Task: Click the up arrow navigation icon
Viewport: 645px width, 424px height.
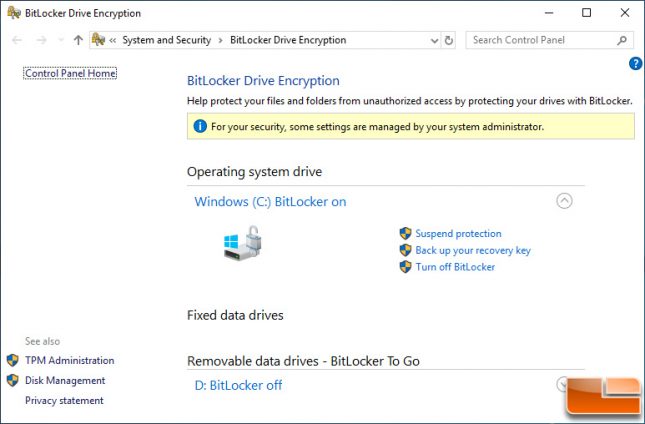Action: pos(78,40)
